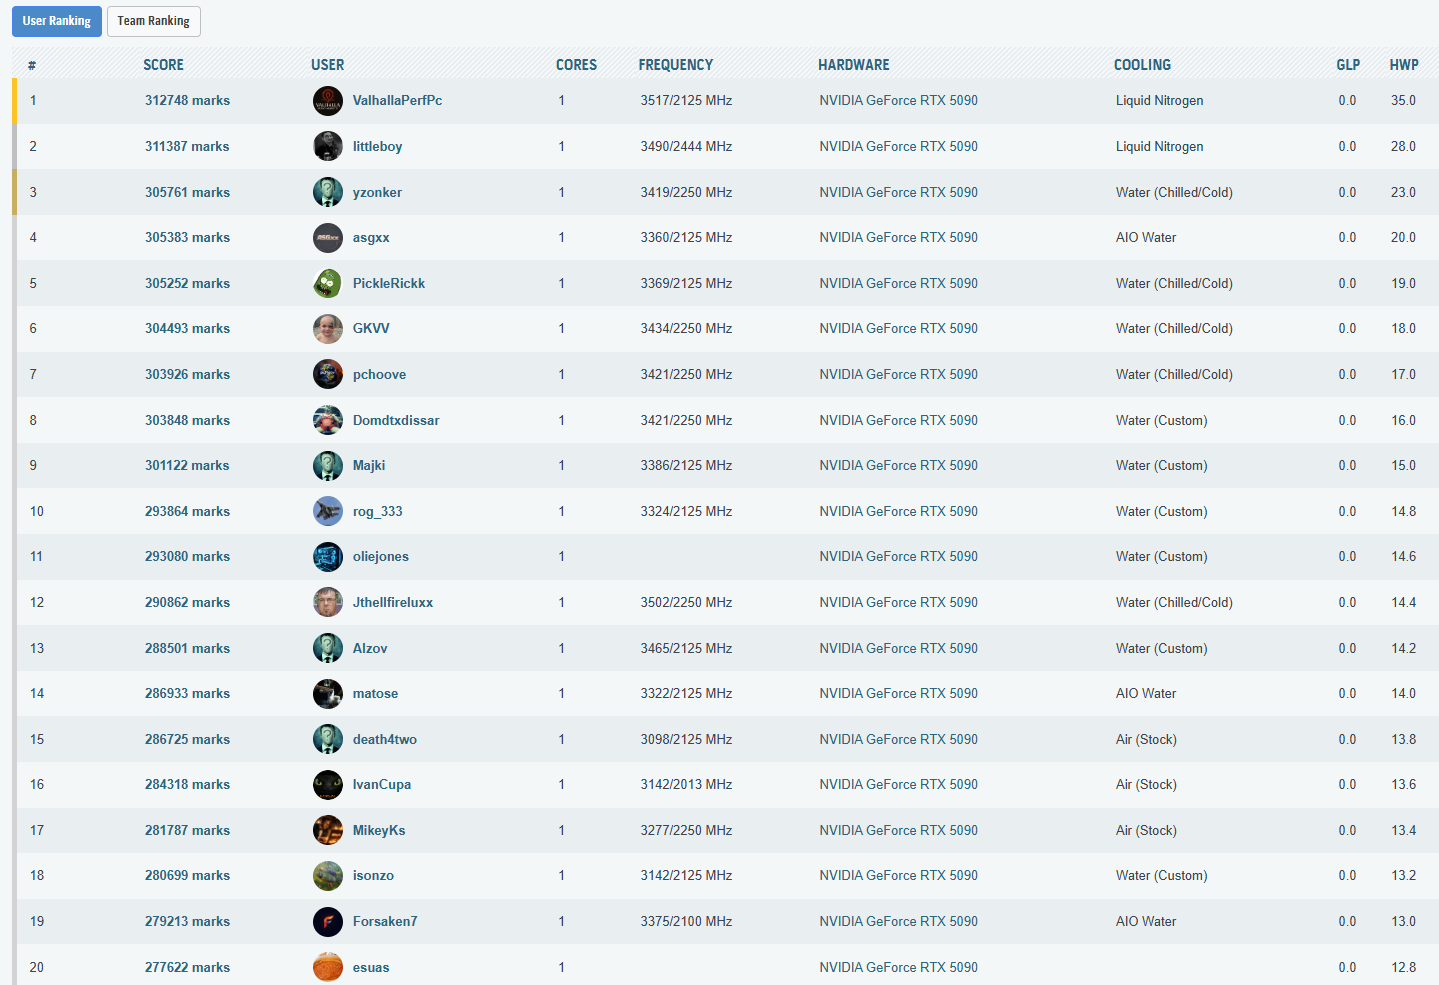Click the Domdtxdissar username link
The width and height of the screenshot is (1439, 985).
pos(396,421)
